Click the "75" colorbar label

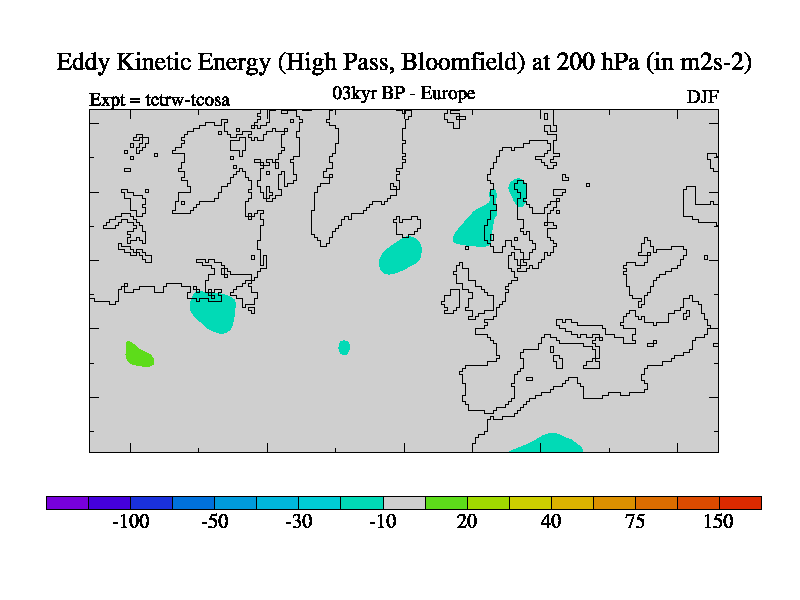click(635, 522)
